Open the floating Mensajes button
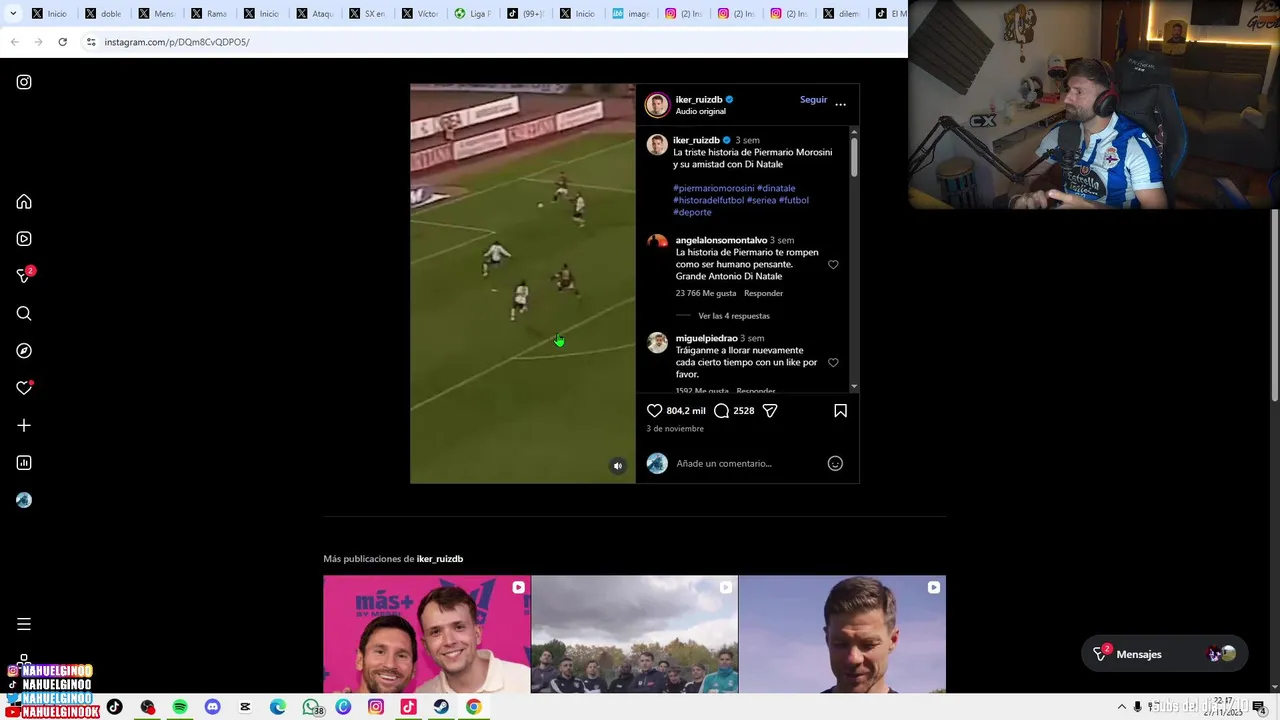 [x=1165, y=654]
